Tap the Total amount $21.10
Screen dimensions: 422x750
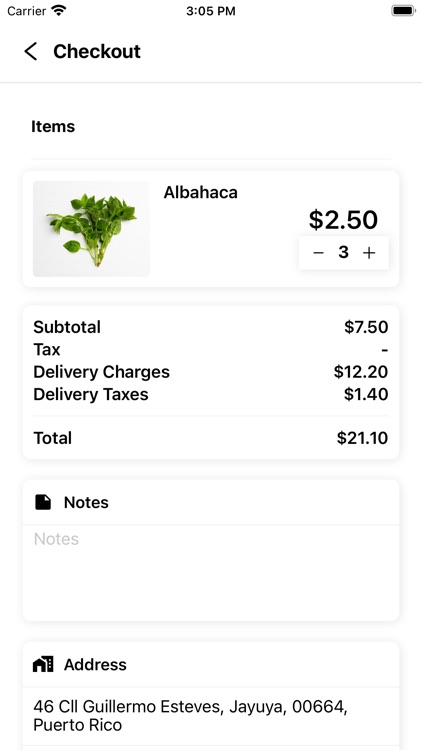click(x=362, y=438)
